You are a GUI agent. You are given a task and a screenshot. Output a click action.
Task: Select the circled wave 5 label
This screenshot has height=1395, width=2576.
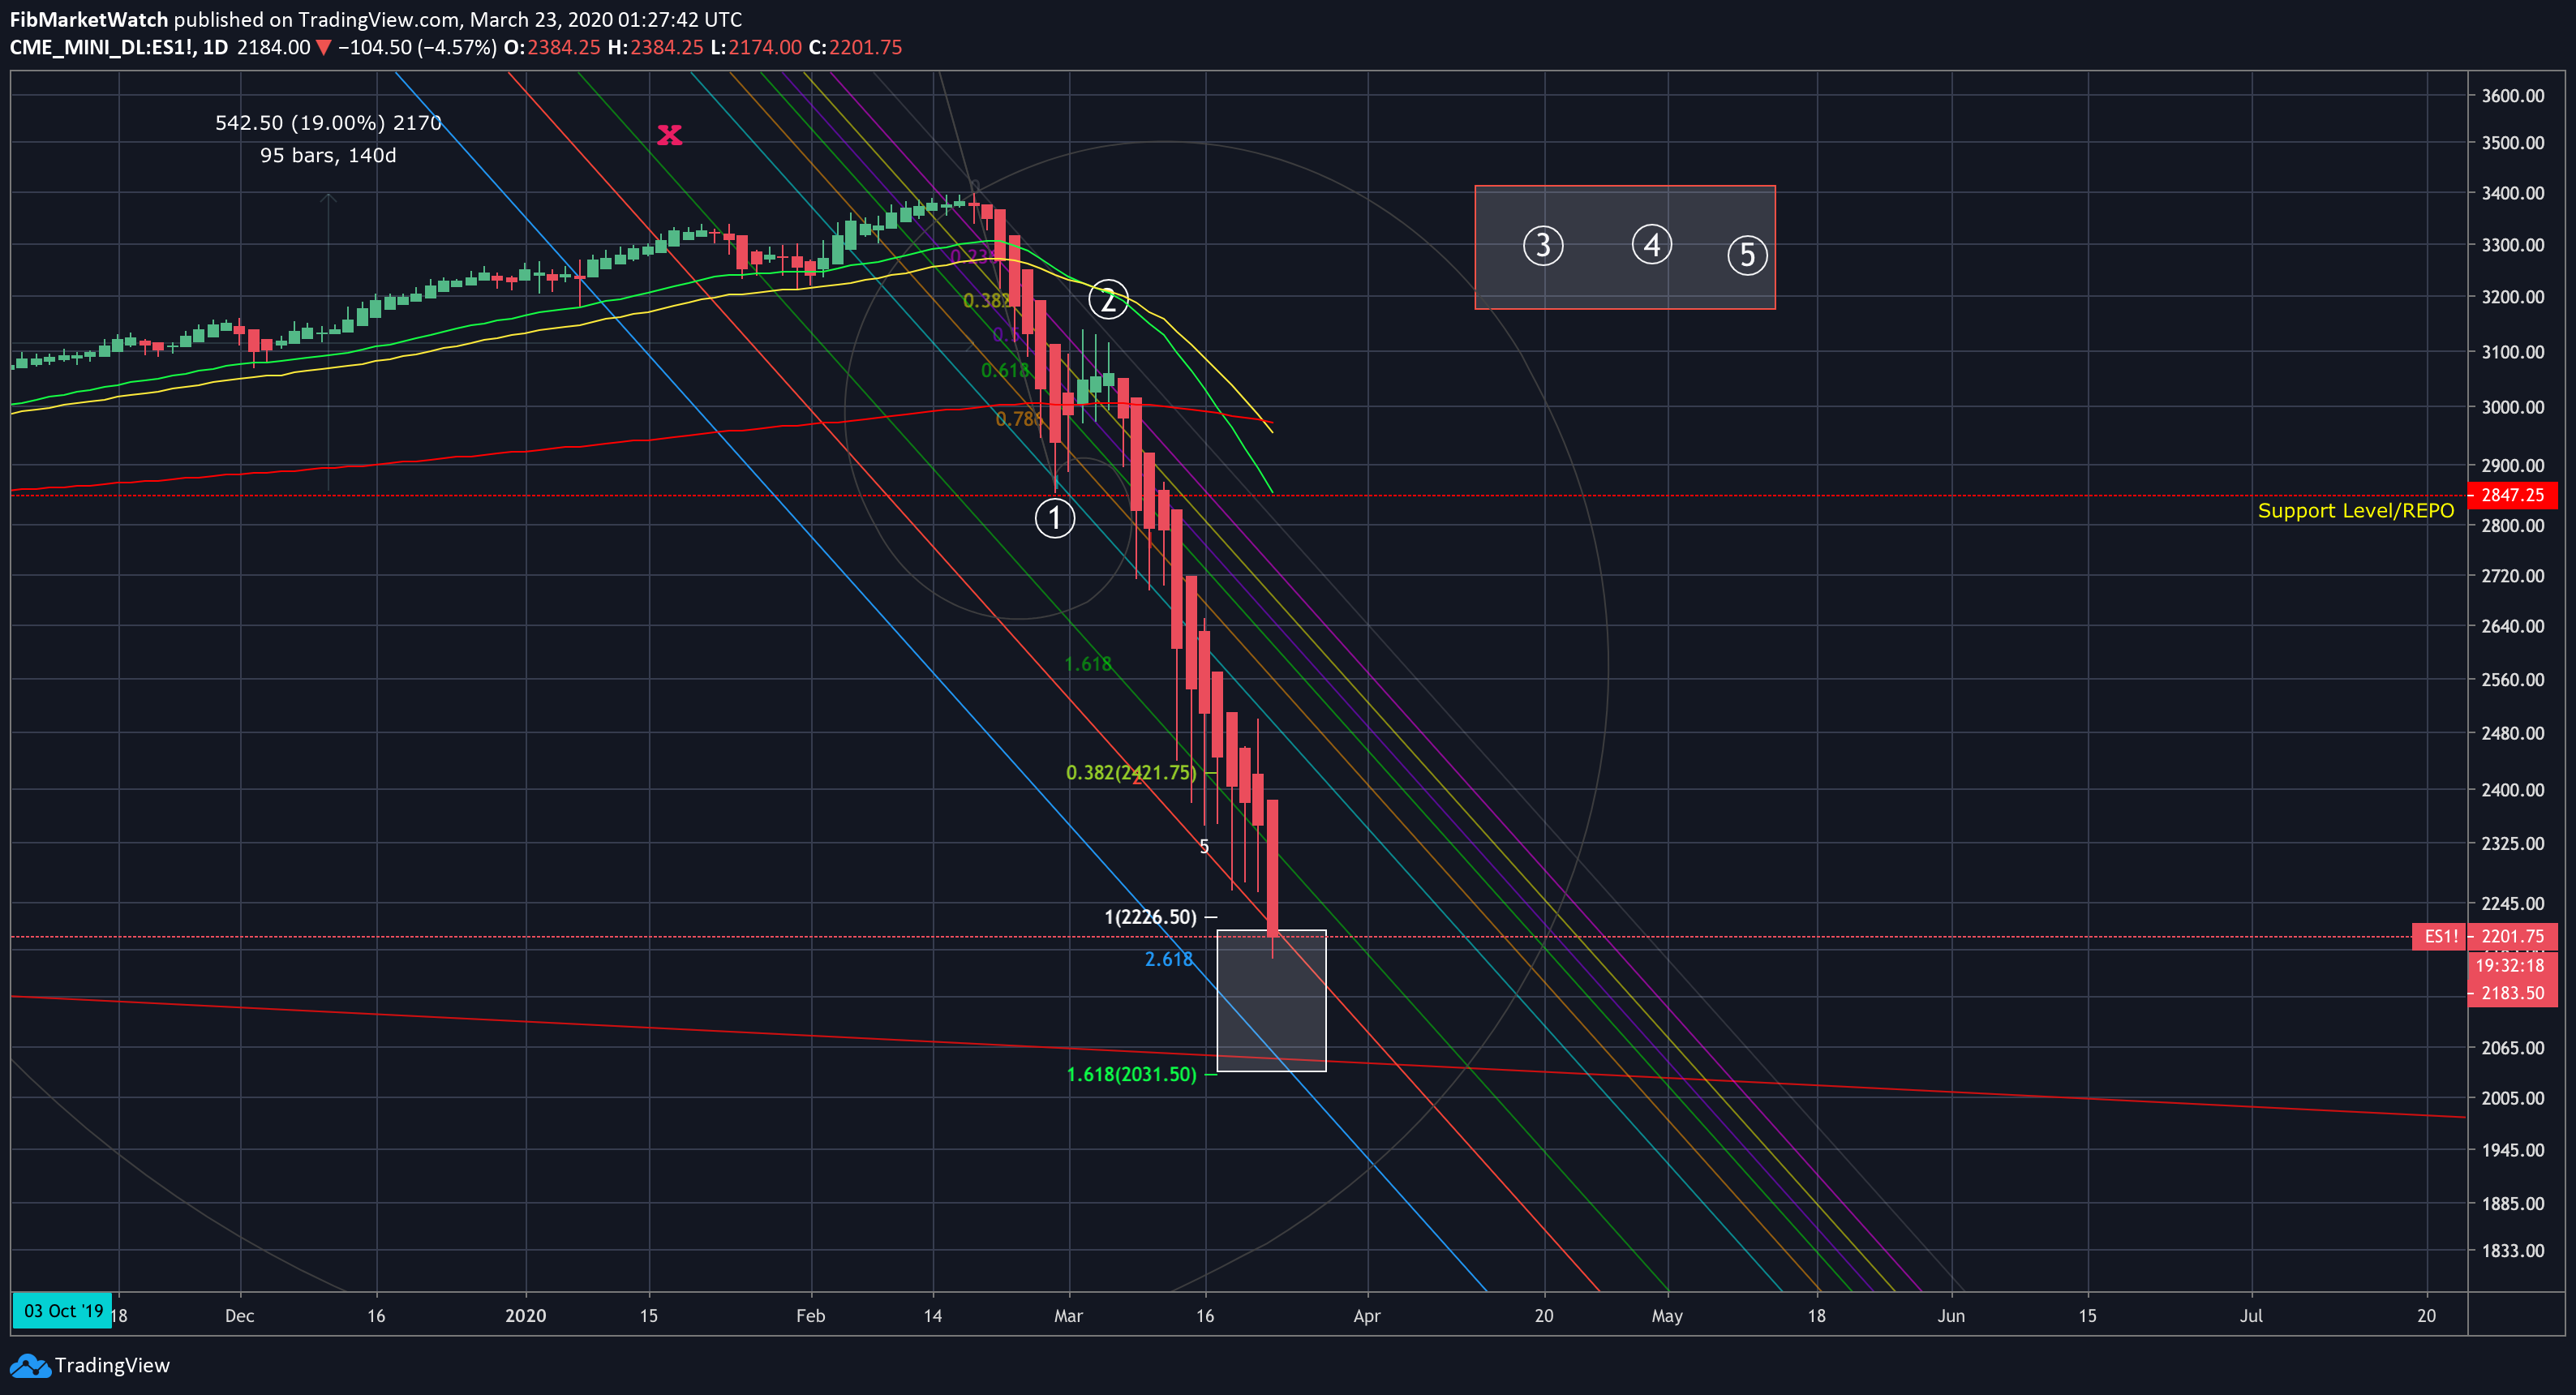coord(1747,255)
